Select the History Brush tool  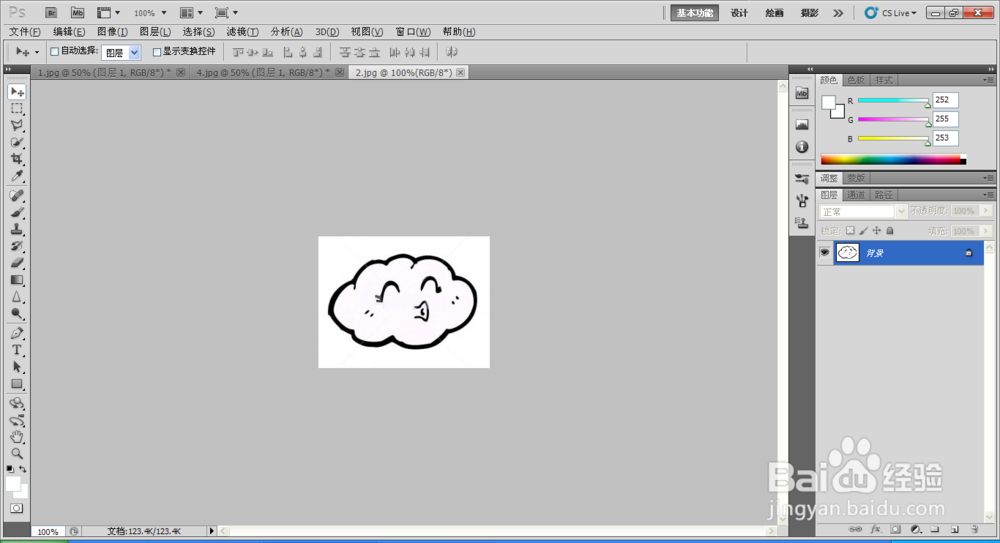17,246
